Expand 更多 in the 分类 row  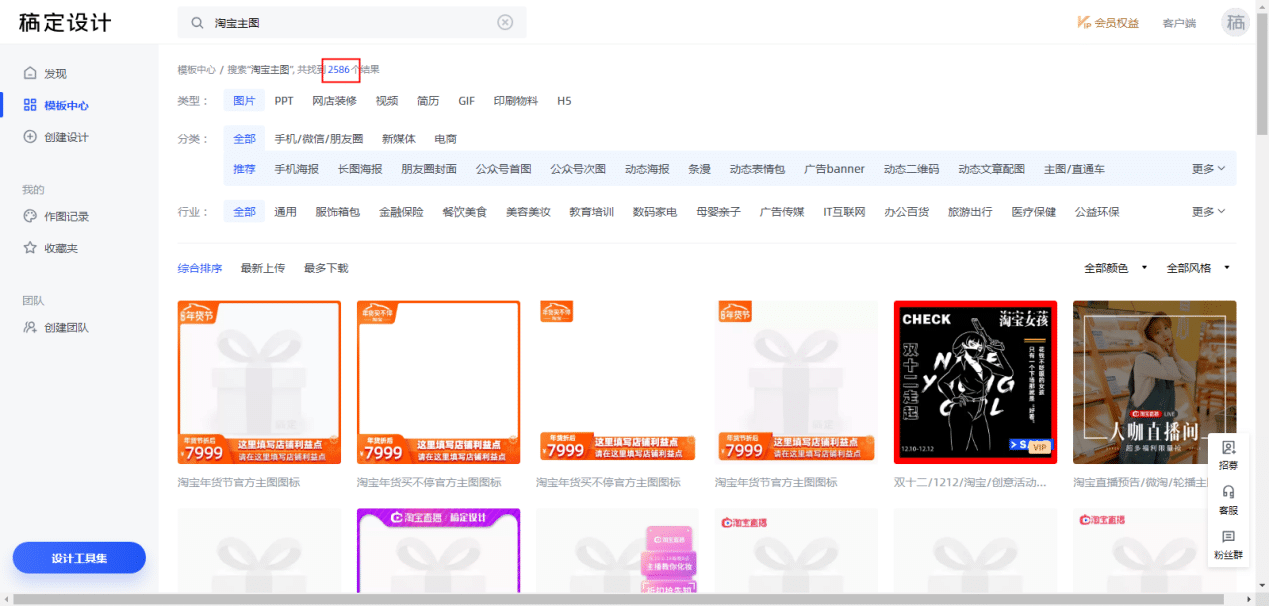(1208, 169)
